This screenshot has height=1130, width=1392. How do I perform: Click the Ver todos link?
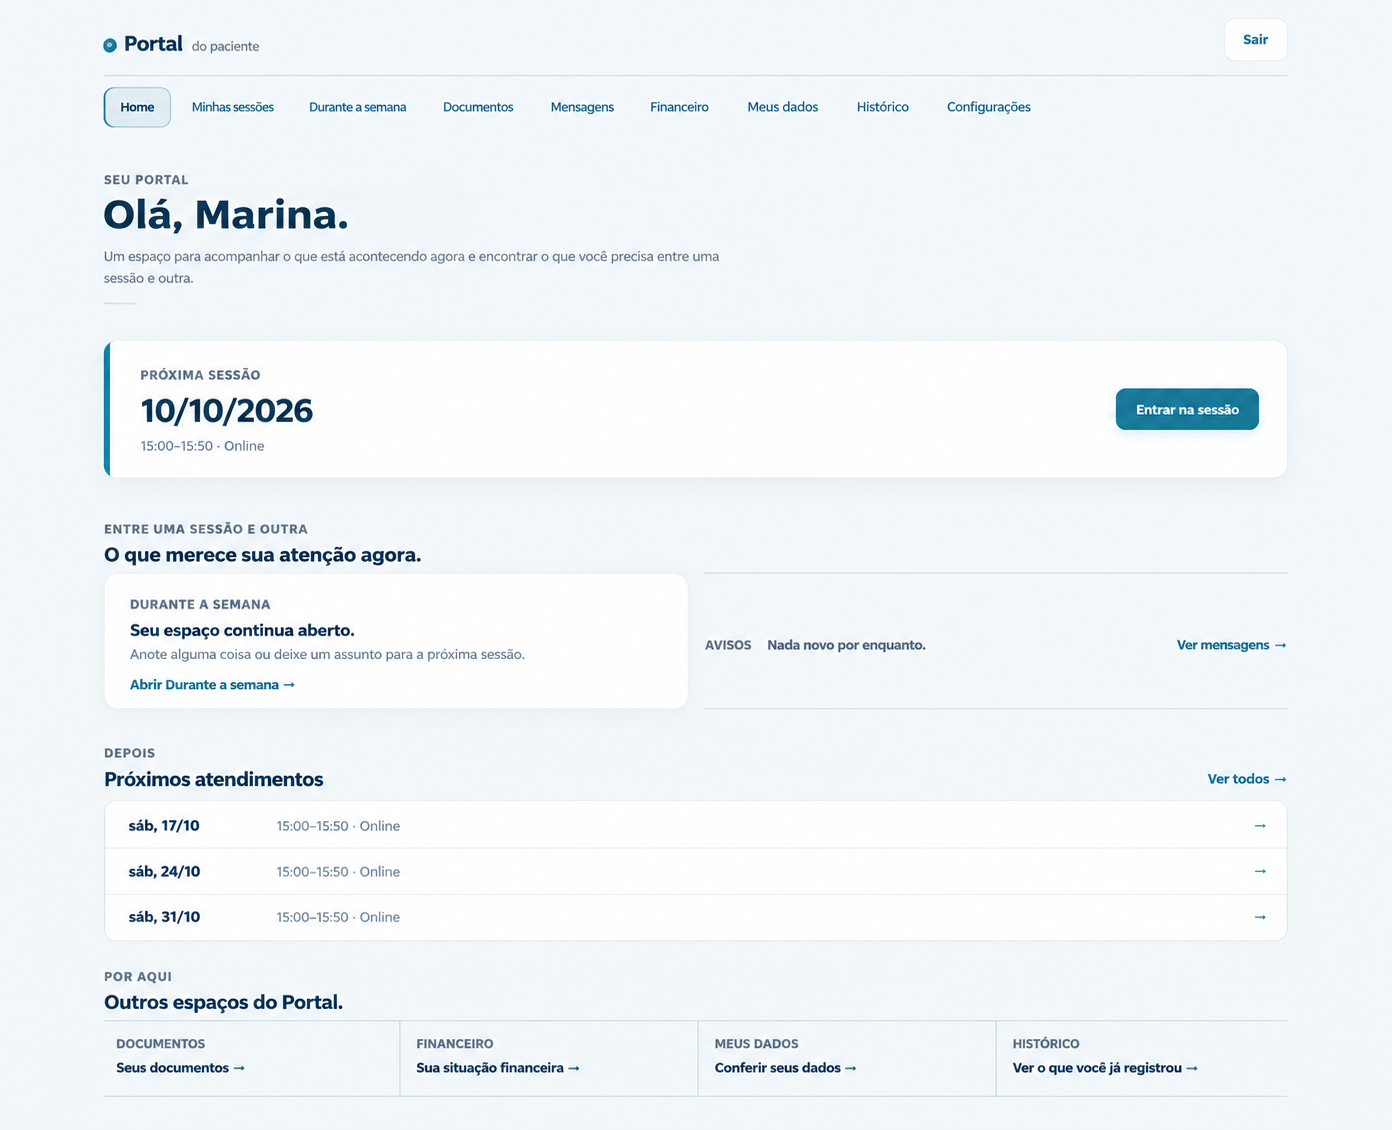pyautogui.click(x=1247, y=779)
